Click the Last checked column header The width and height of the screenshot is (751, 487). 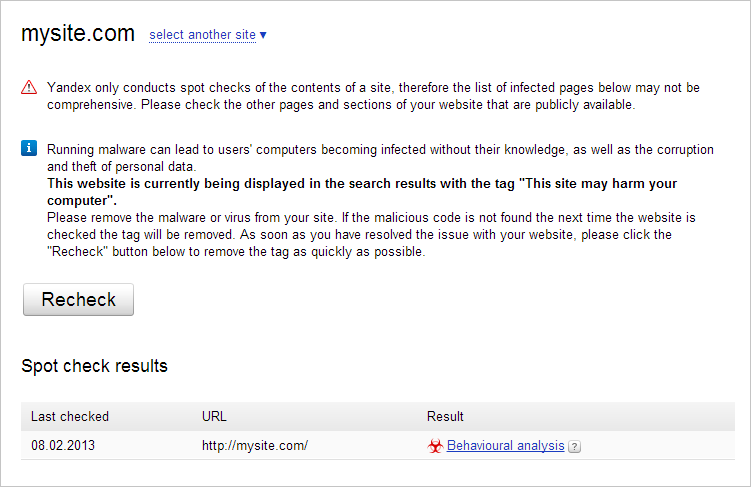(70, 416)
